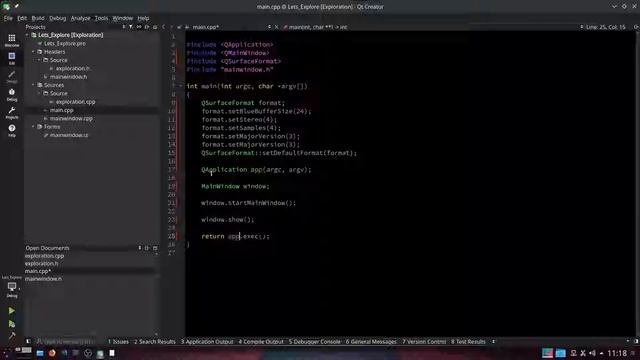The image size is (640, 360).
Task: Close the Open Documents panel
Action: tap(155, 248)
